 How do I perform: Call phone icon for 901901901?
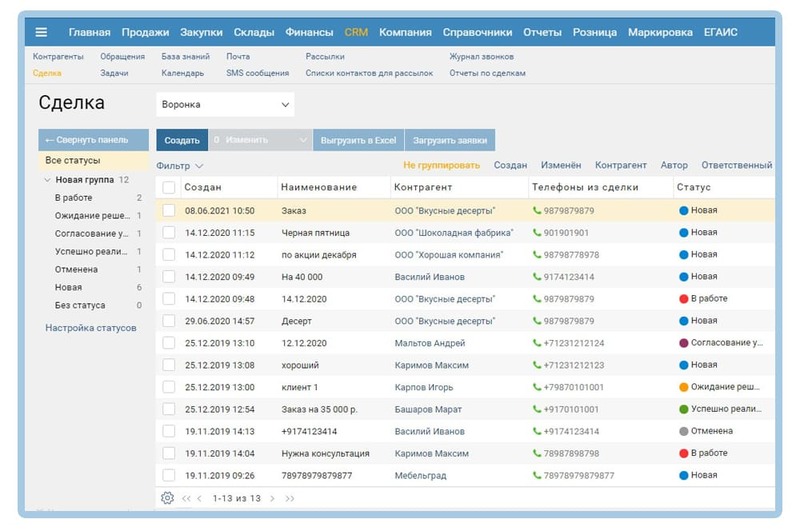coord(537,233)
